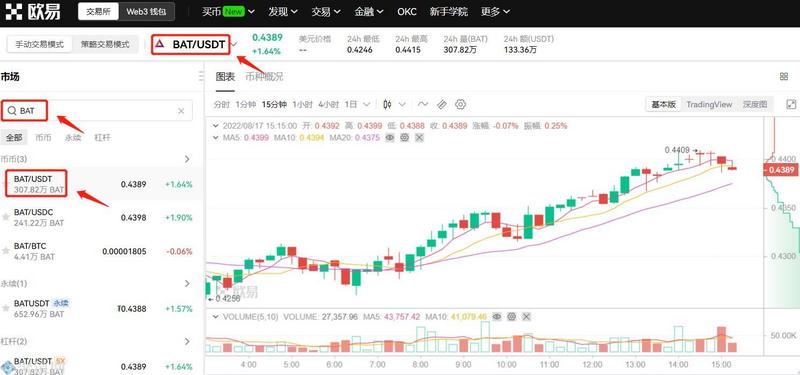The image size is (800, 375).
Task: Switch to strategy trading mode (策略交易模式)
Action: click(x=105, y=44)
